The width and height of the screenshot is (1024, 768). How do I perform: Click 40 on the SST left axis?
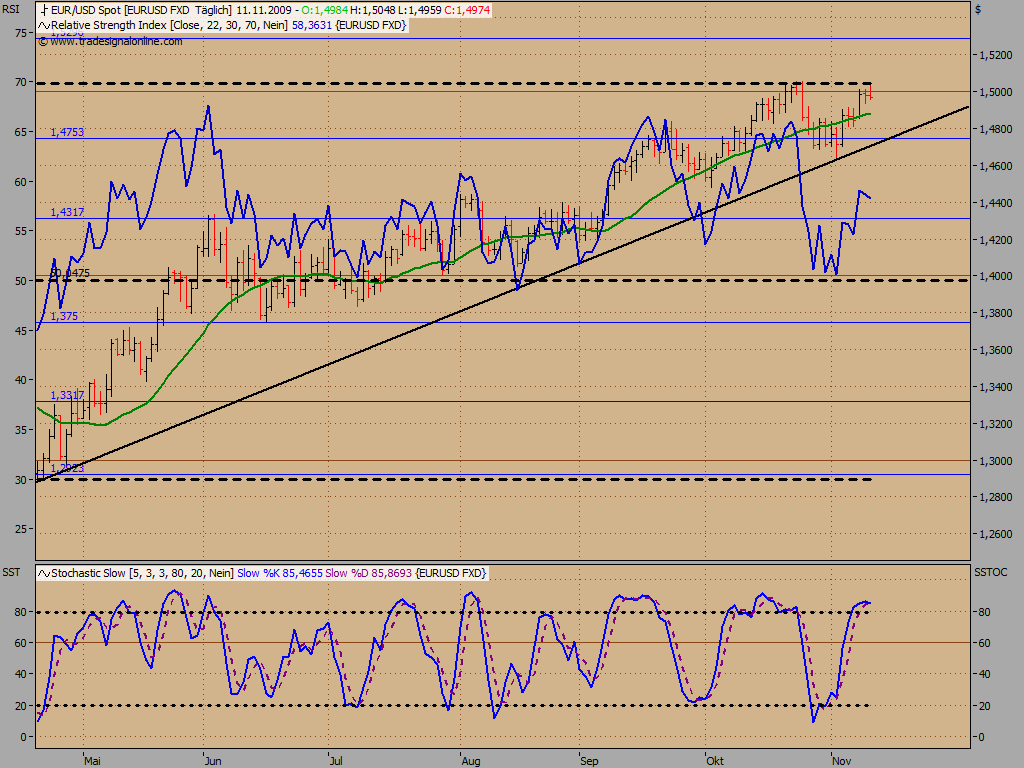coord(20,675)
